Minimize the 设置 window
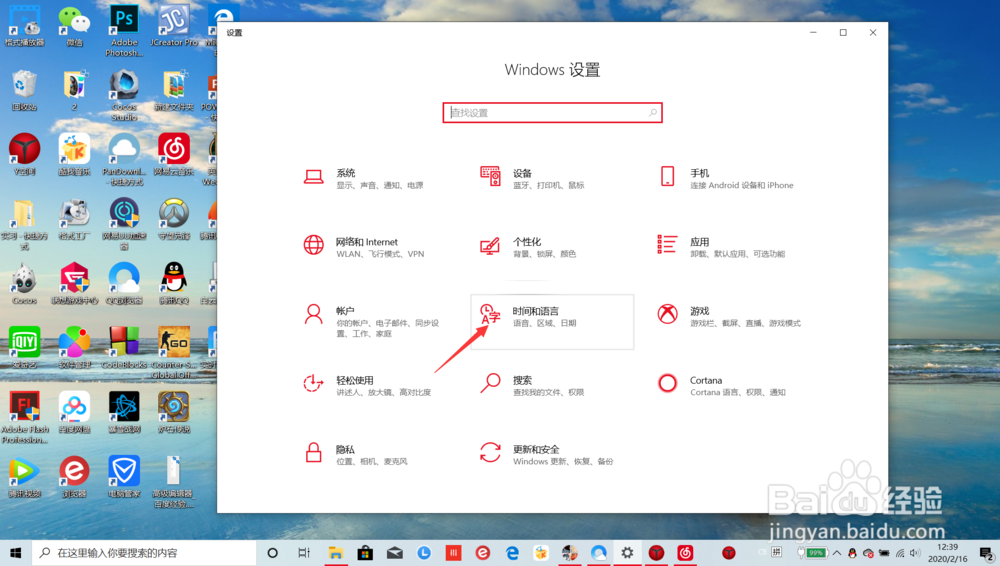1000x566 pixels. click(813, 33)
